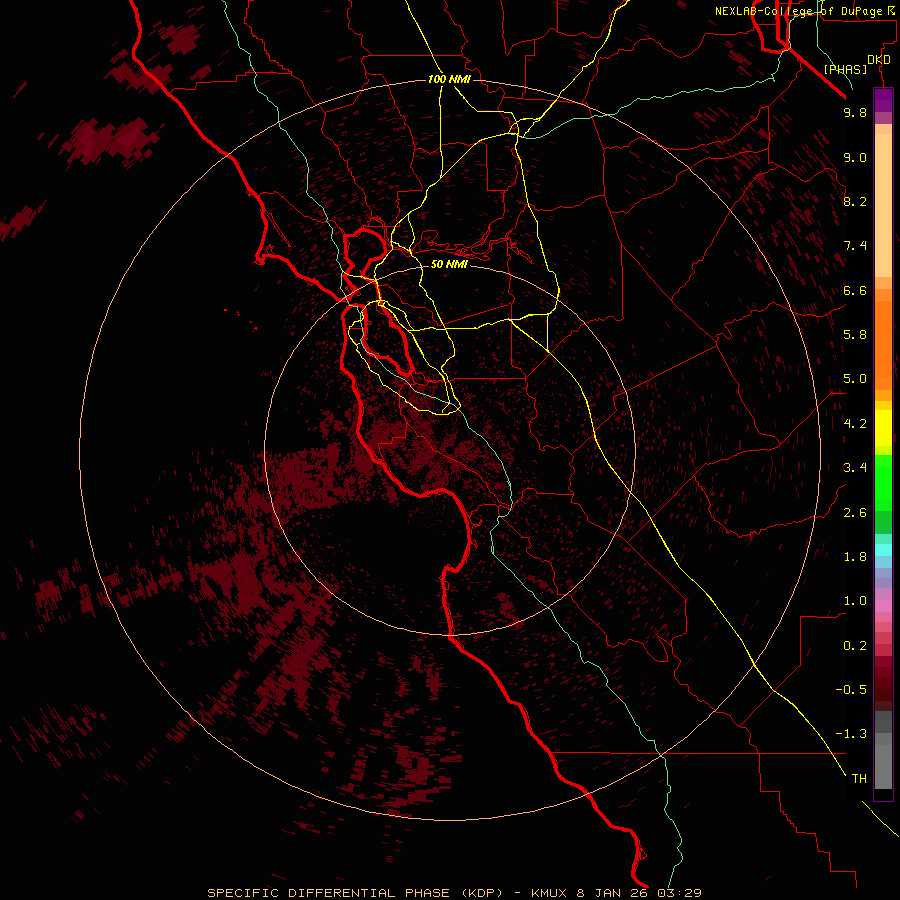Click the 8.2 legend value
This screenshot has width=900, height=900.
[x=855, y=201]
